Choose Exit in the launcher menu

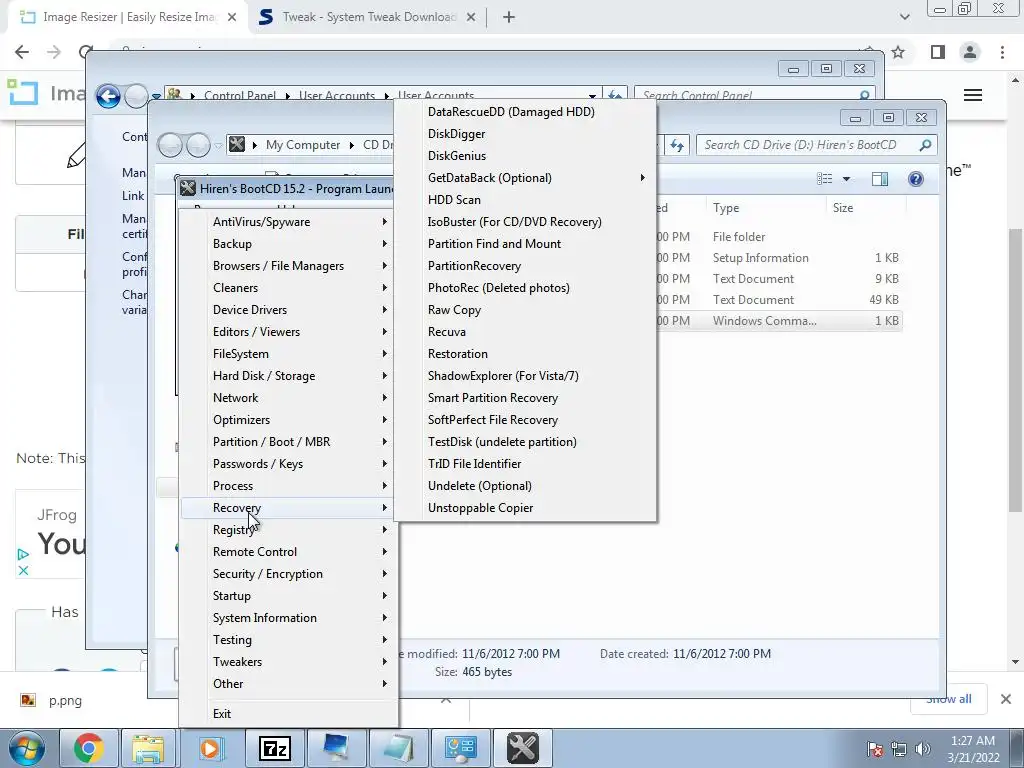coord(287,713)
